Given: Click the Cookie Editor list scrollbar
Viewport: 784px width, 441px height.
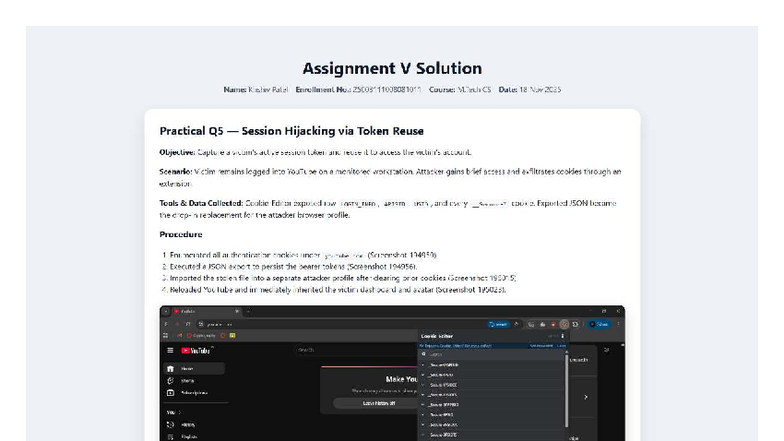Looking at the screenshot, I should pos(566,390).
